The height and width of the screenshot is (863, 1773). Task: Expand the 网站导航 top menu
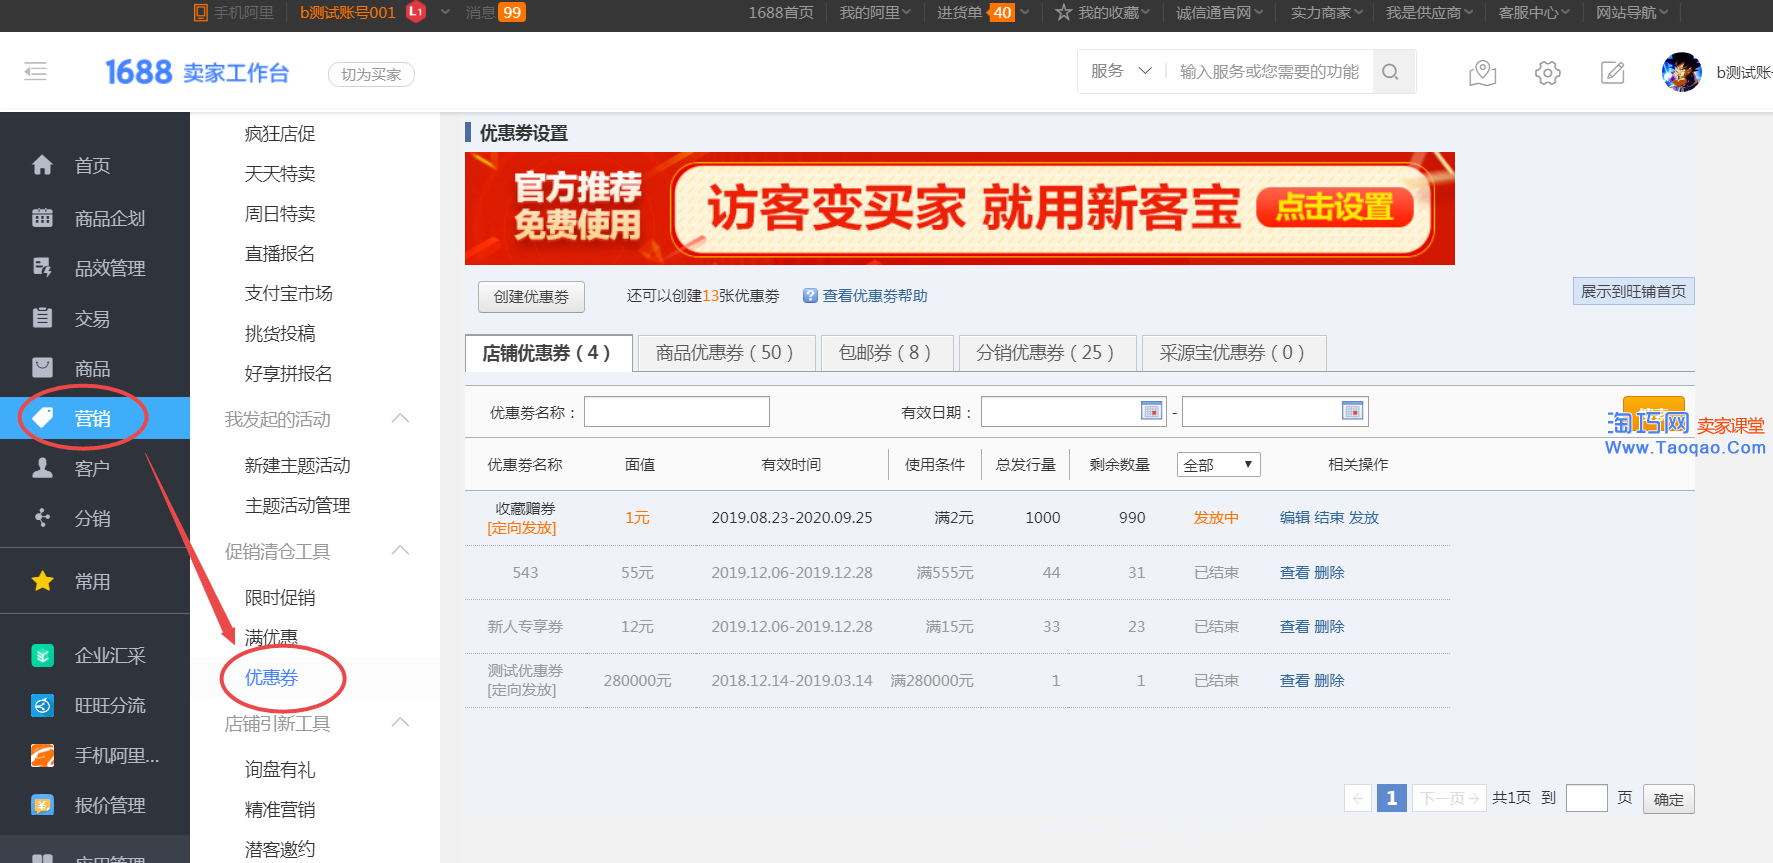pos(1632,12)
